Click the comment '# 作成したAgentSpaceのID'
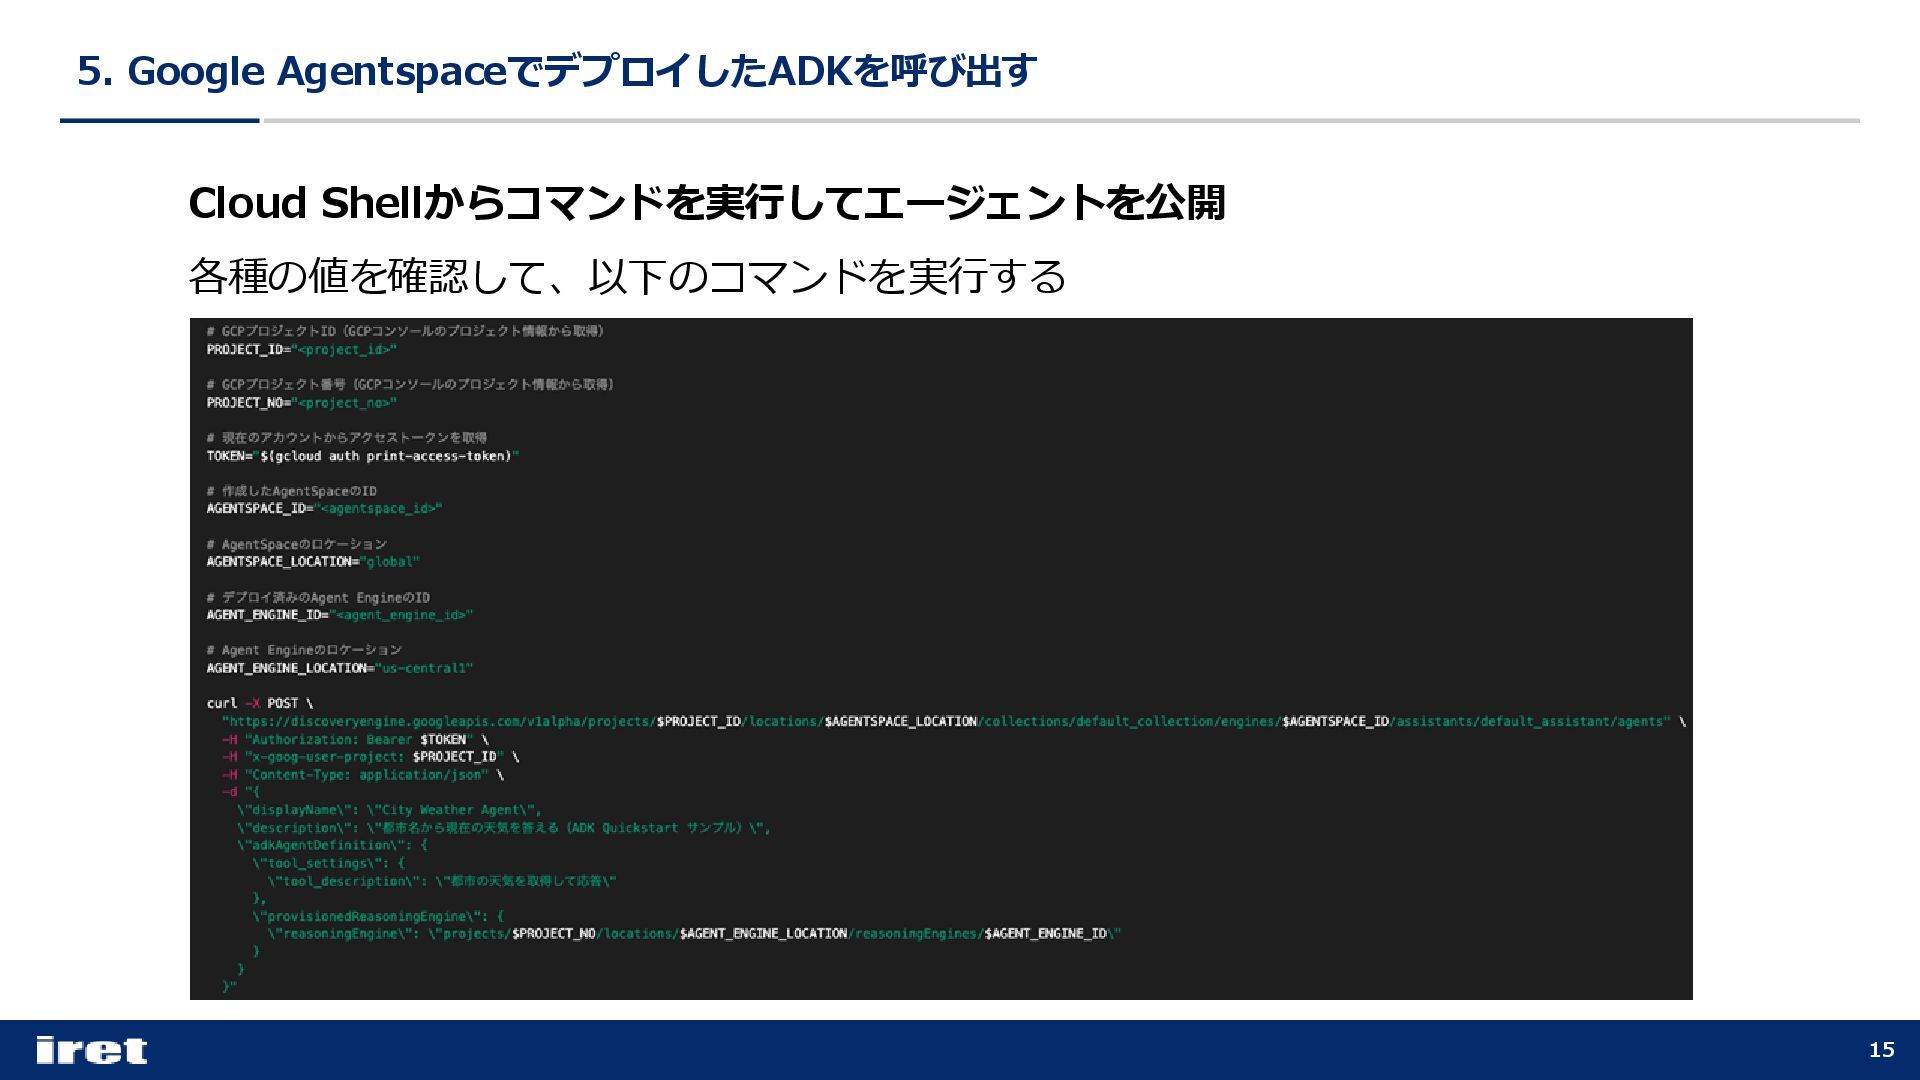Image resolution: width=1920 pixels, height=1080 pixels. (292, 491)
